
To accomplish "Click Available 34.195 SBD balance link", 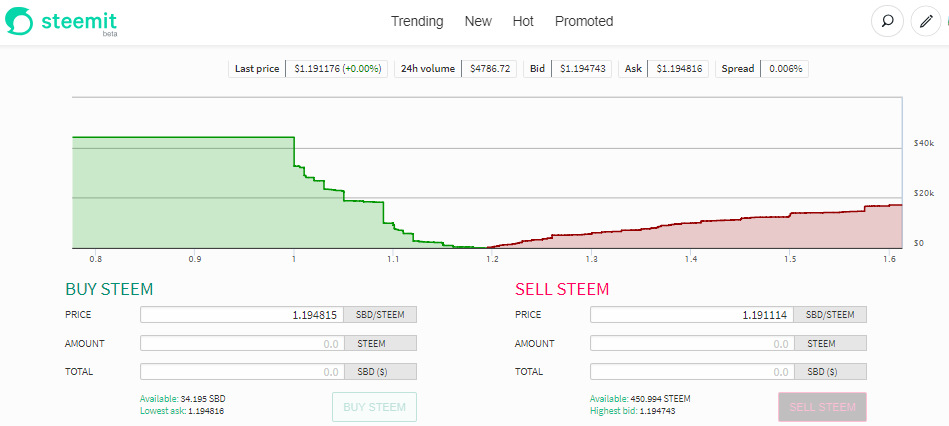I will point(183,399).
